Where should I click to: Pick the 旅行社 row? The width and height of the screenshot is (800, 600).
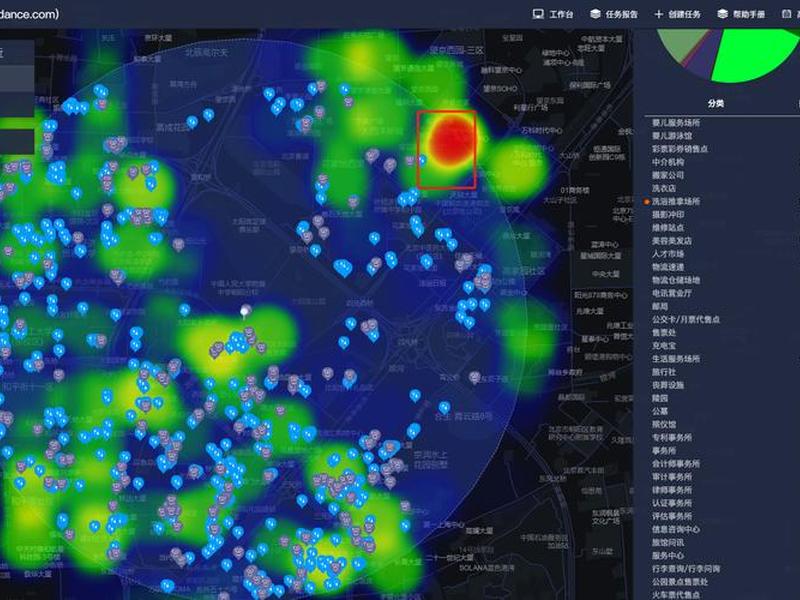[664, 372]
